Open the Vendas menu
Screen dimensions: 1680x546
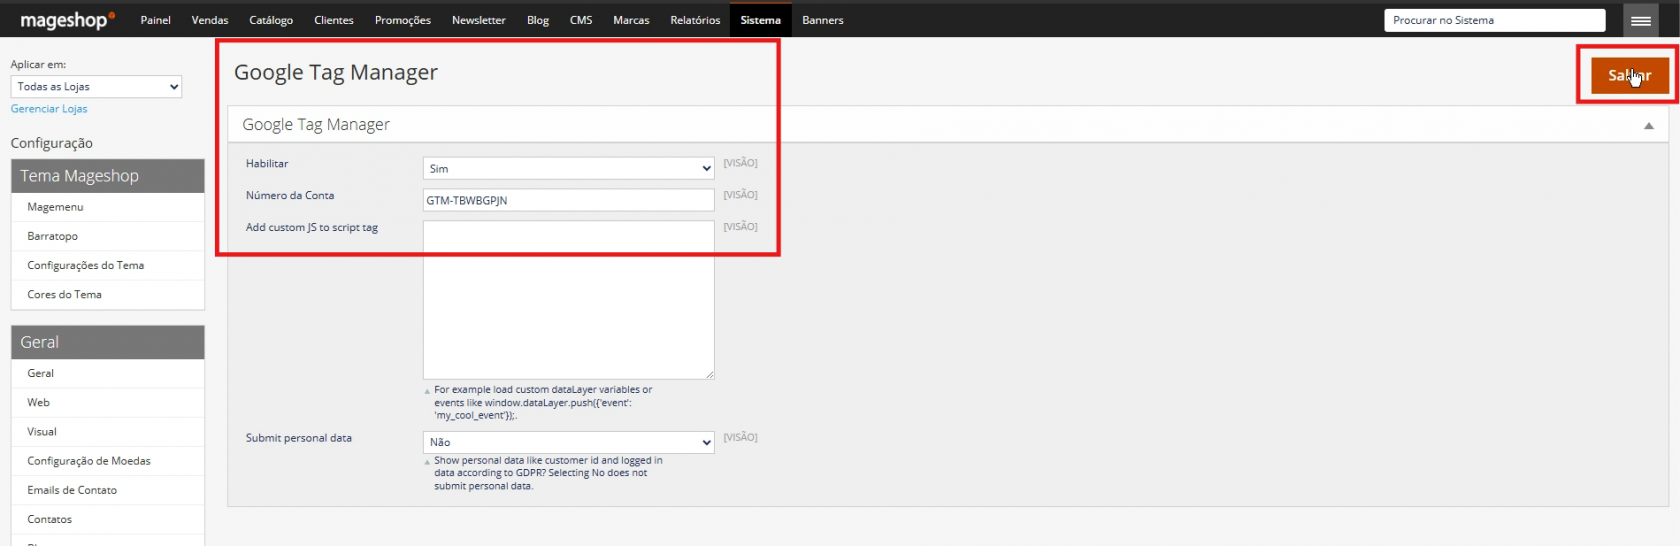[210, 20]
